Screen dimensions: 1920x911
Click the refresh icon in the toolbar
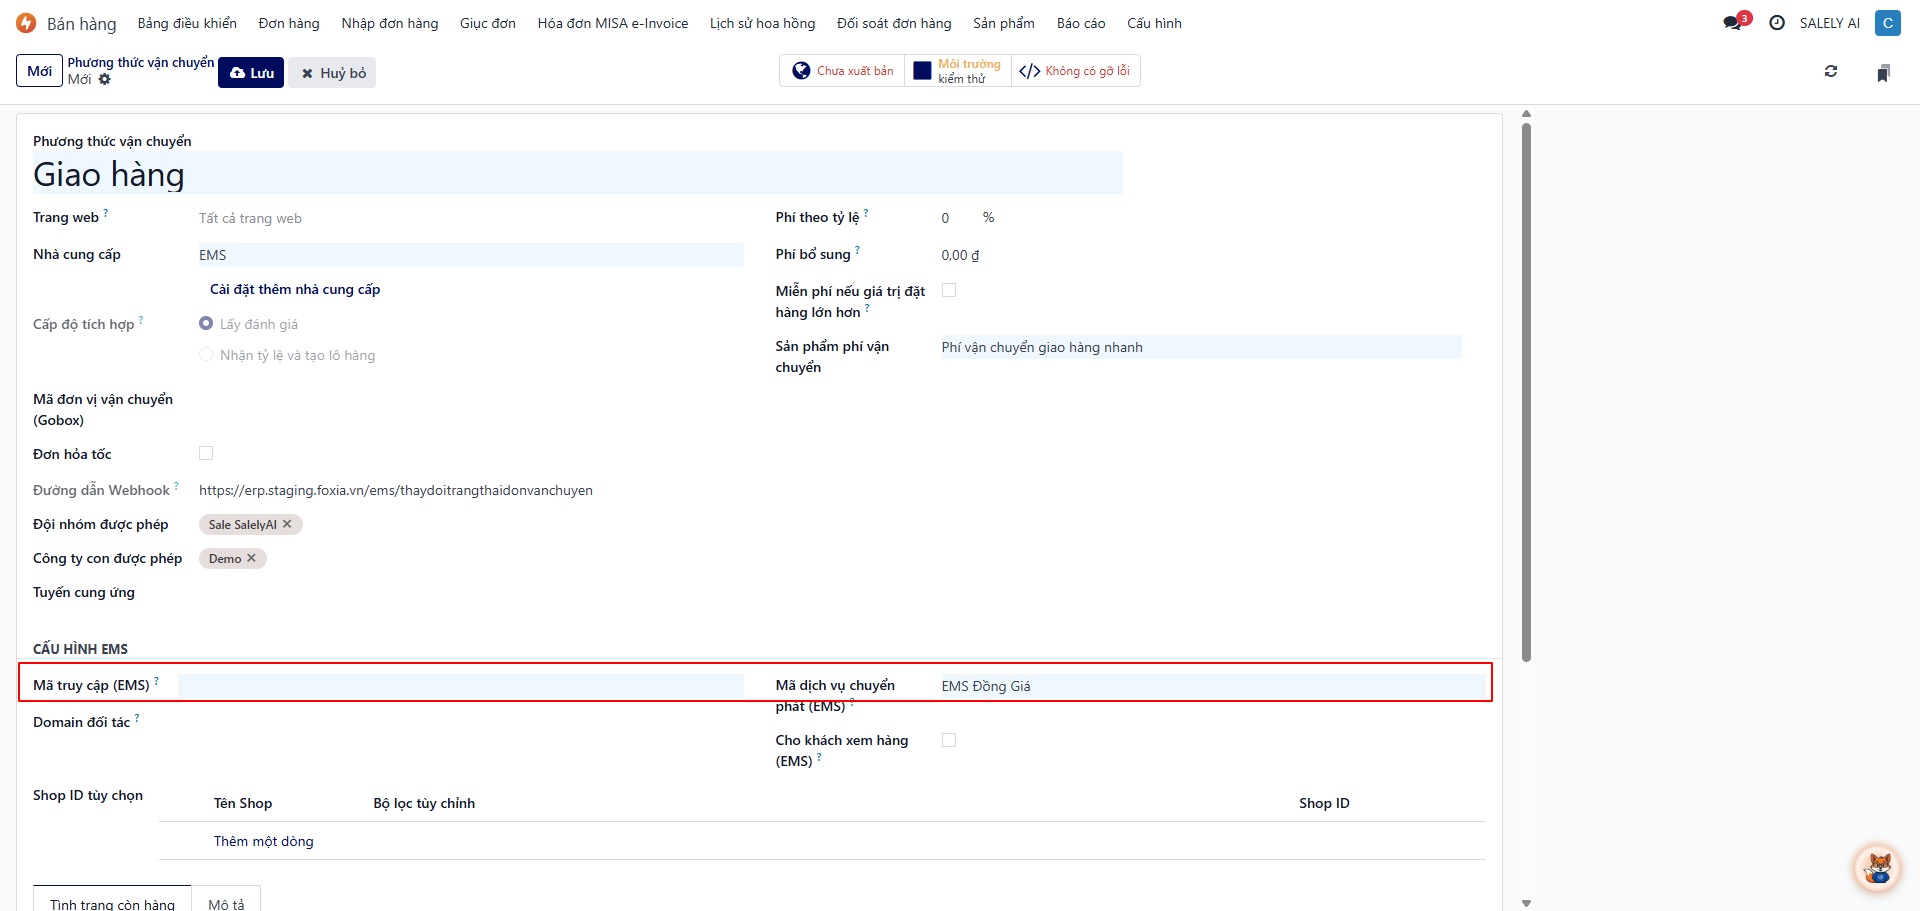coord(1831,72)
